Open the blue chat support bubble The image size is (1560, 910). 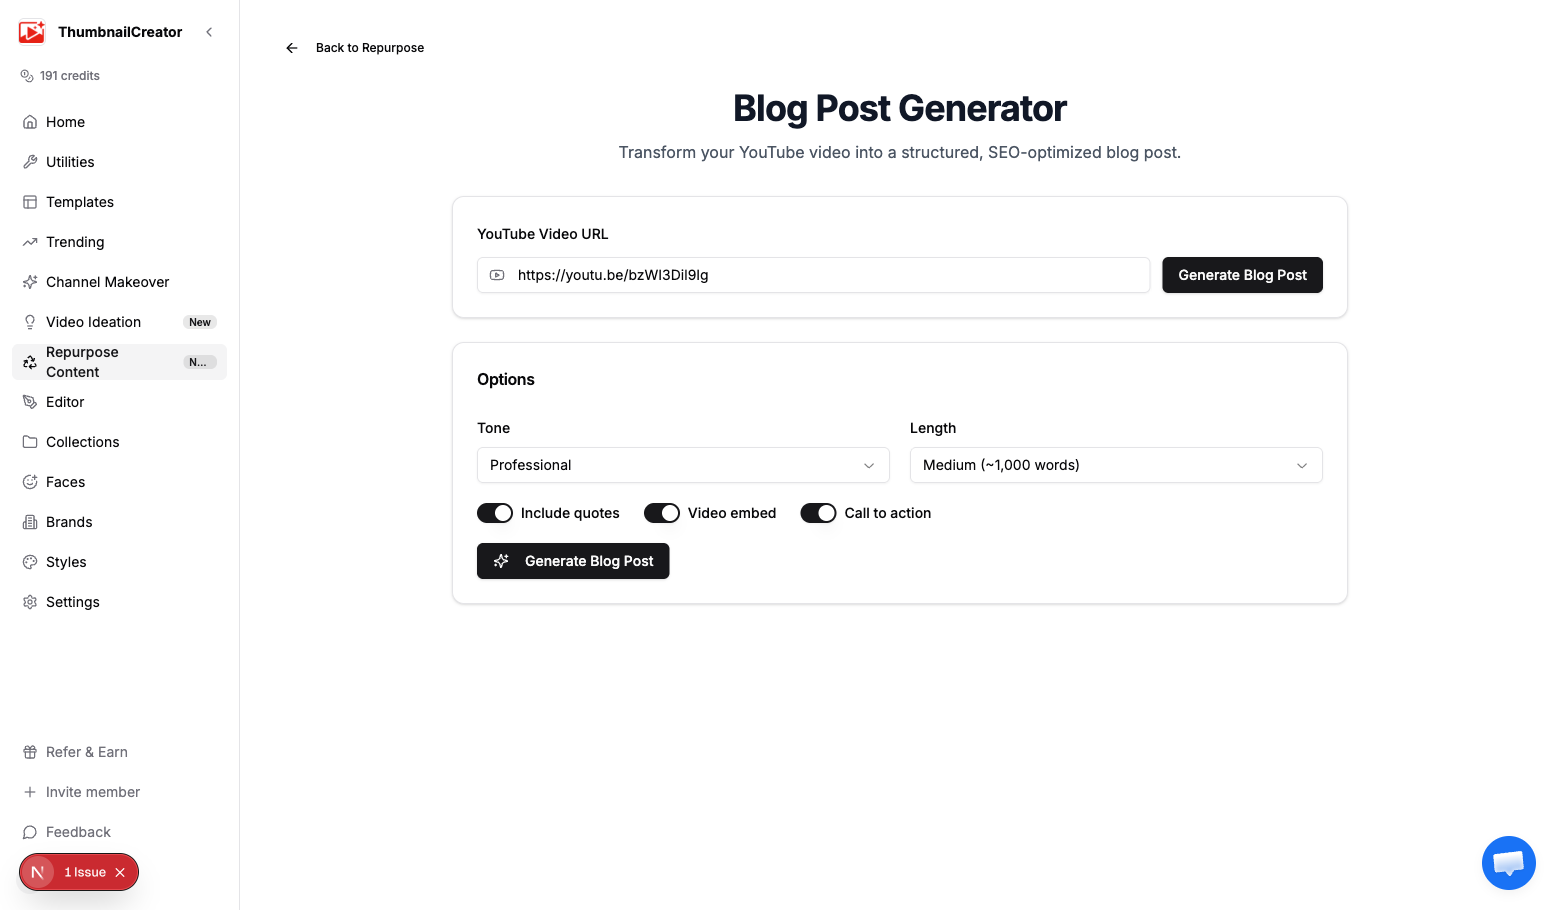pos(1508,862)
